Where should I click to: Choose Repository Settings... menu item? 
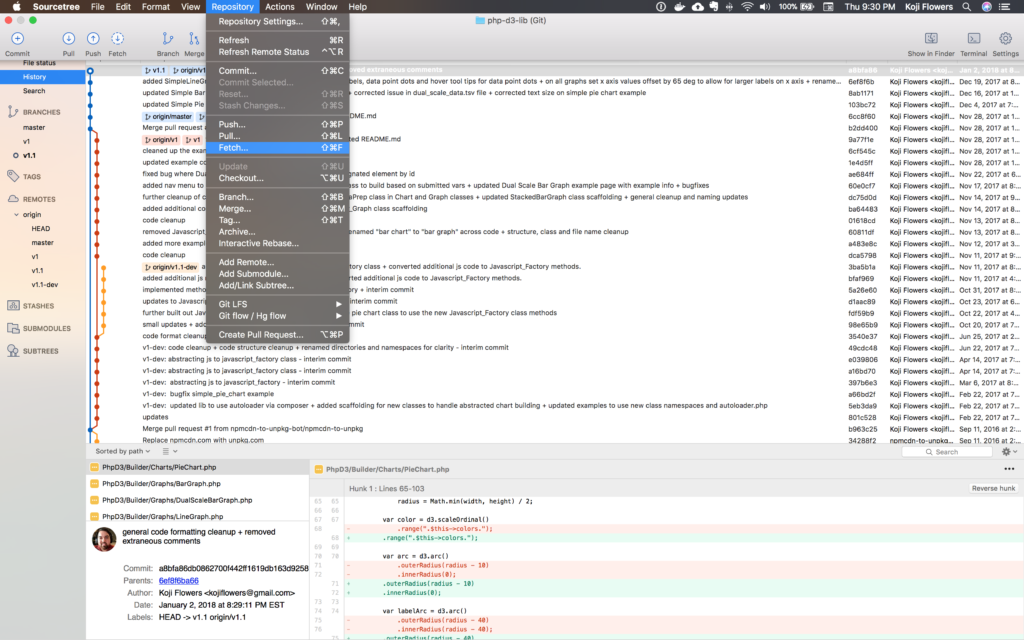278,22
